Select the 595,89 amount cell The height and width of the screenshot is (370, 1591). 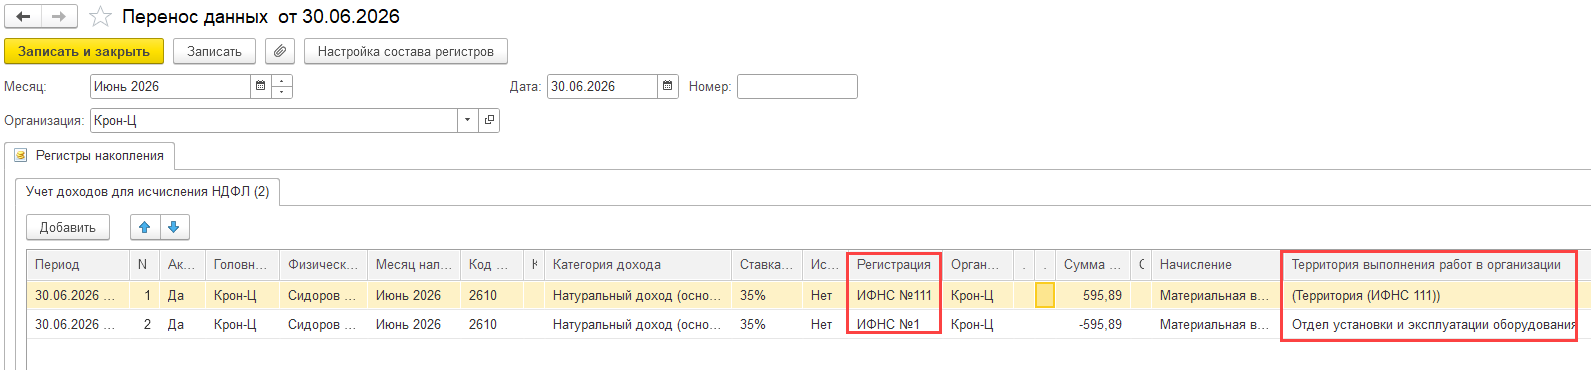1093,295
